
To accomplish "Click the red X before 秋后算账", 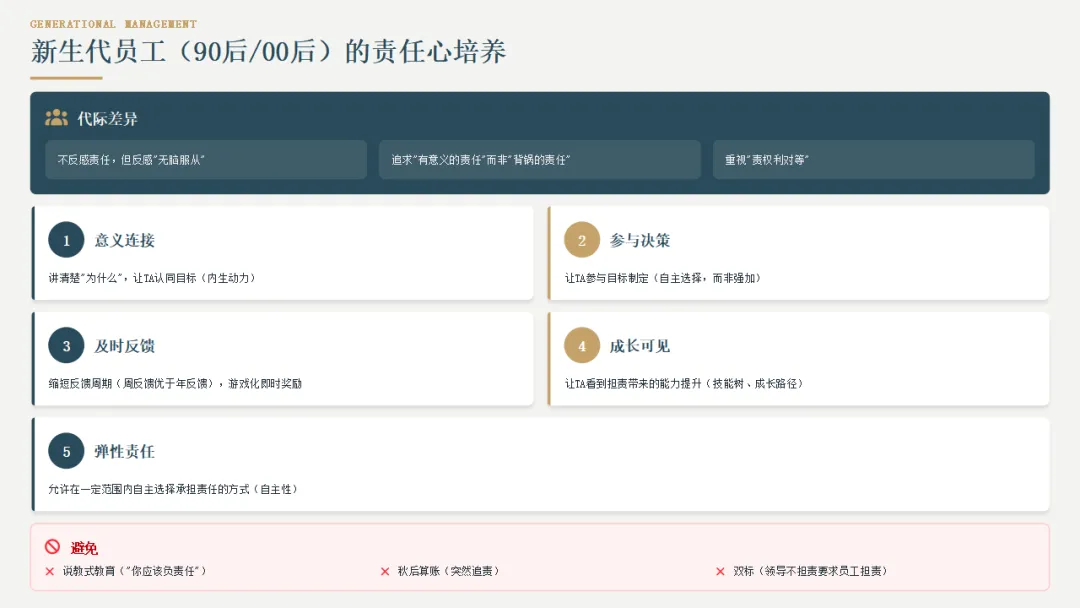I will pos(385,572).
